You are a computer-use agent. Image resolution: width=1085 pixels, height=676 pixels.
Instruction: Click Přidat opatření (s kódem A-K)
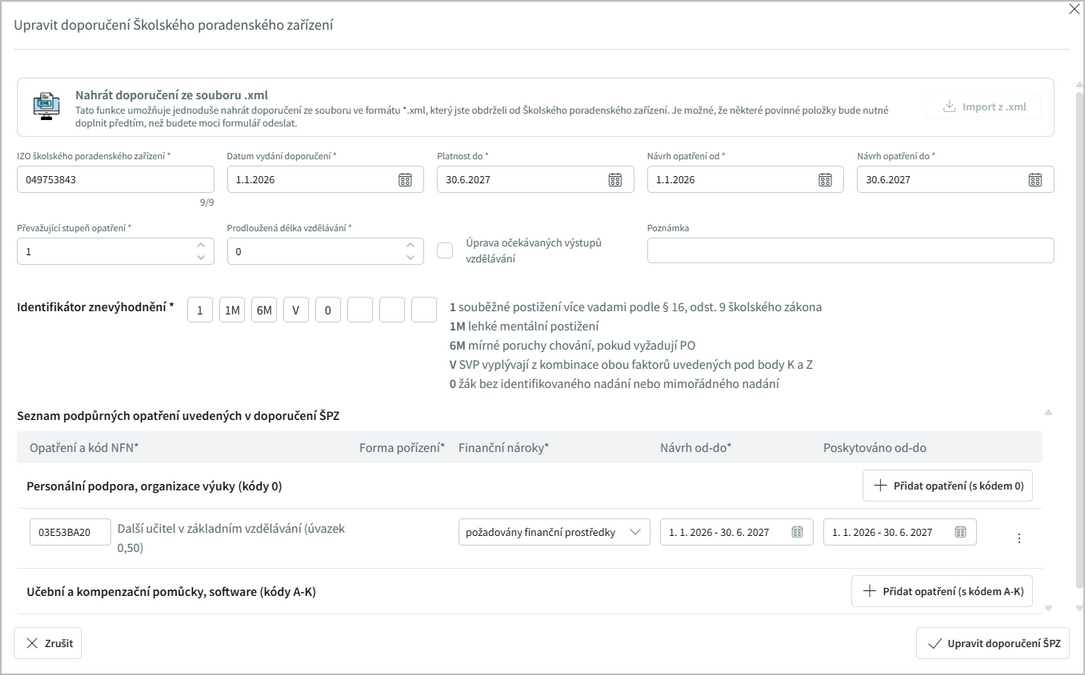click(x=941, y=591)
